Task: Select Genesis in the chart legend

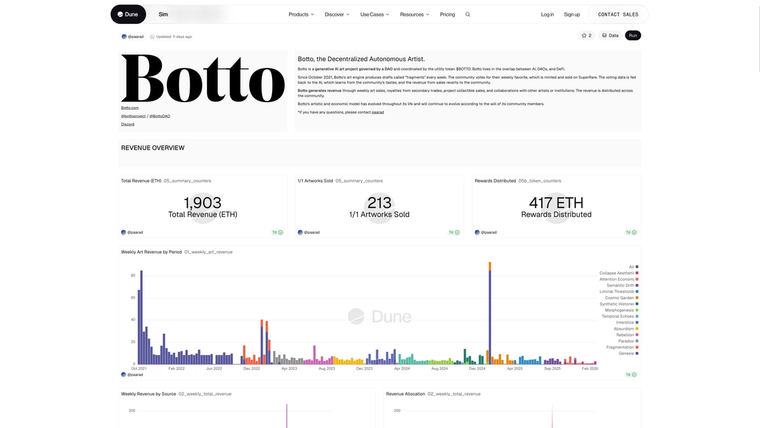Action: [x=628, y=353]
